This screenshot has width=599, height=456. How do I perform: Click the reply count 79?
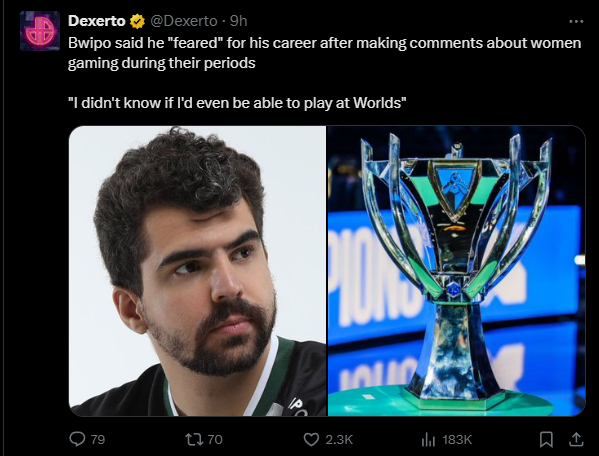pos(98,440)
